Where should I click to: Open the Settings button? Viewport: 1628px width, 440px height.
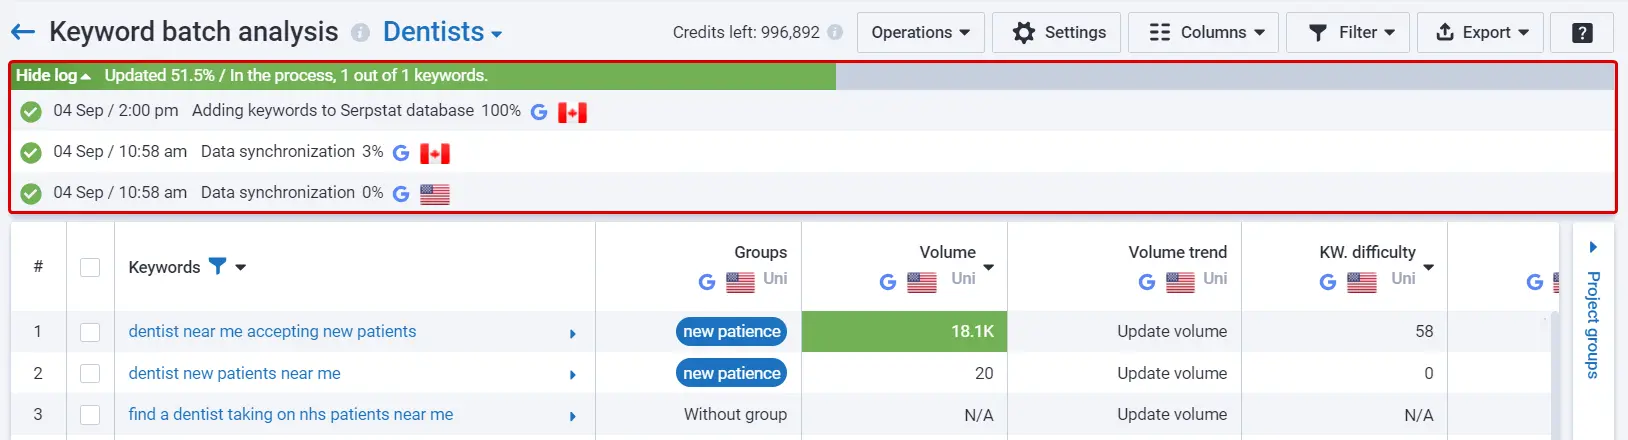pos(1059,32)
